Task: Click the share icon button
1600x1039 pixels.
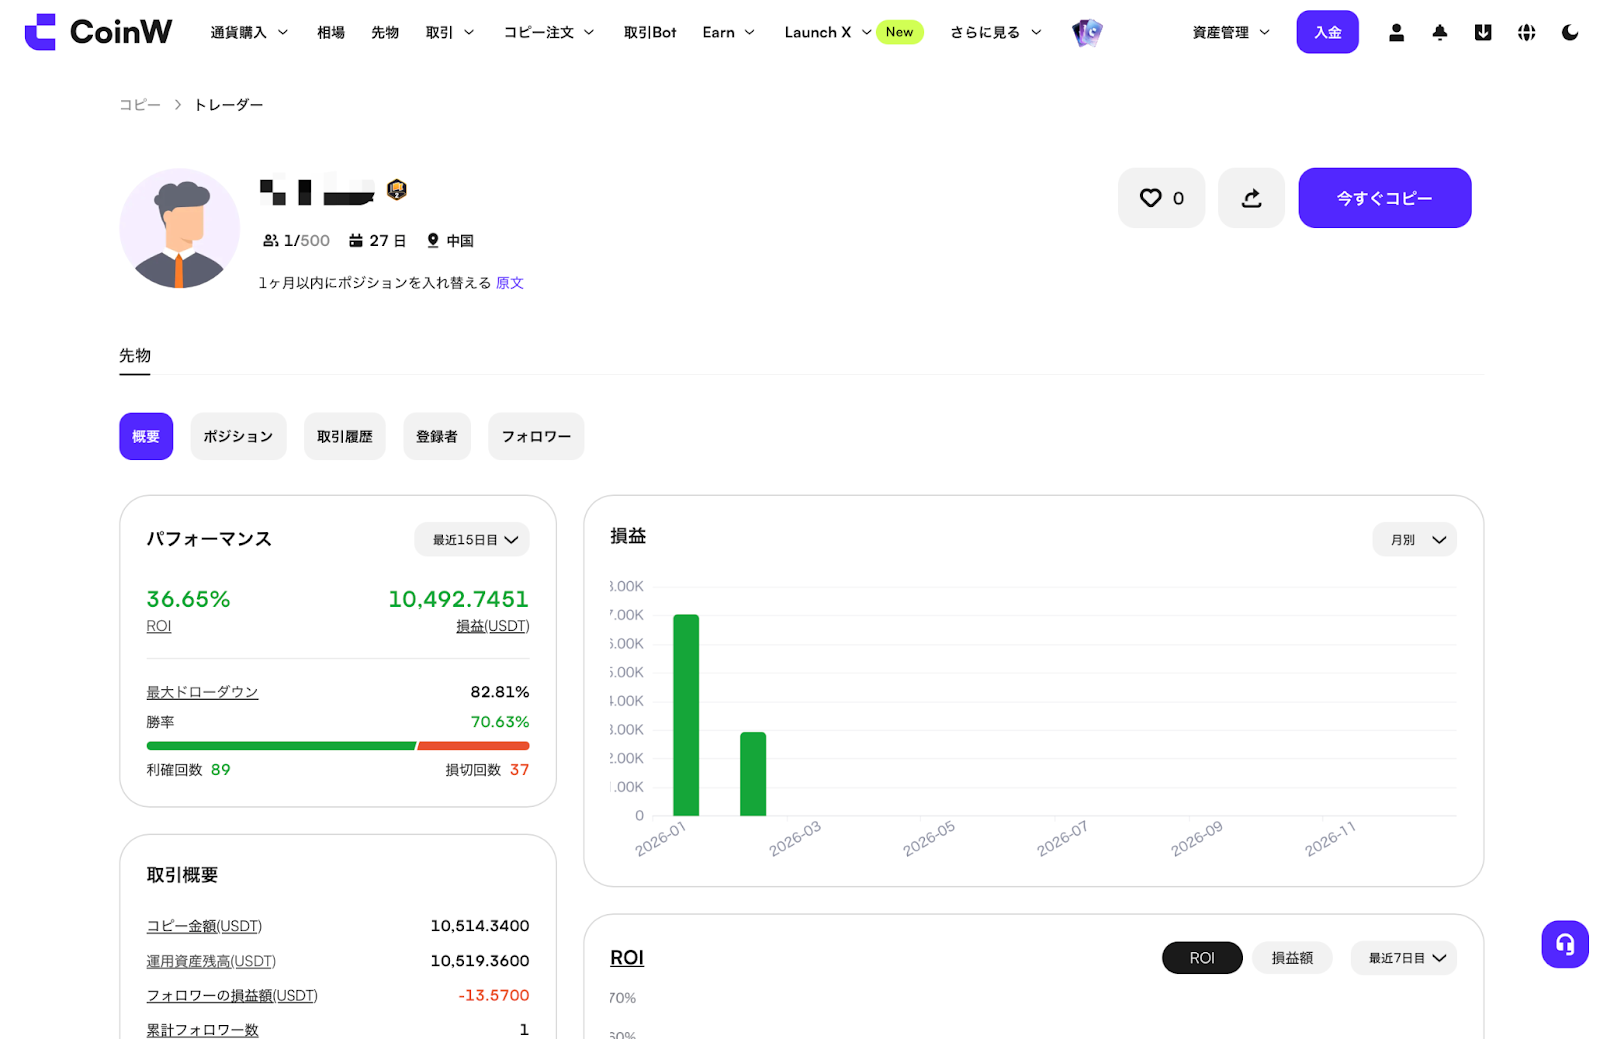Action: click(x=1250, y=198)
